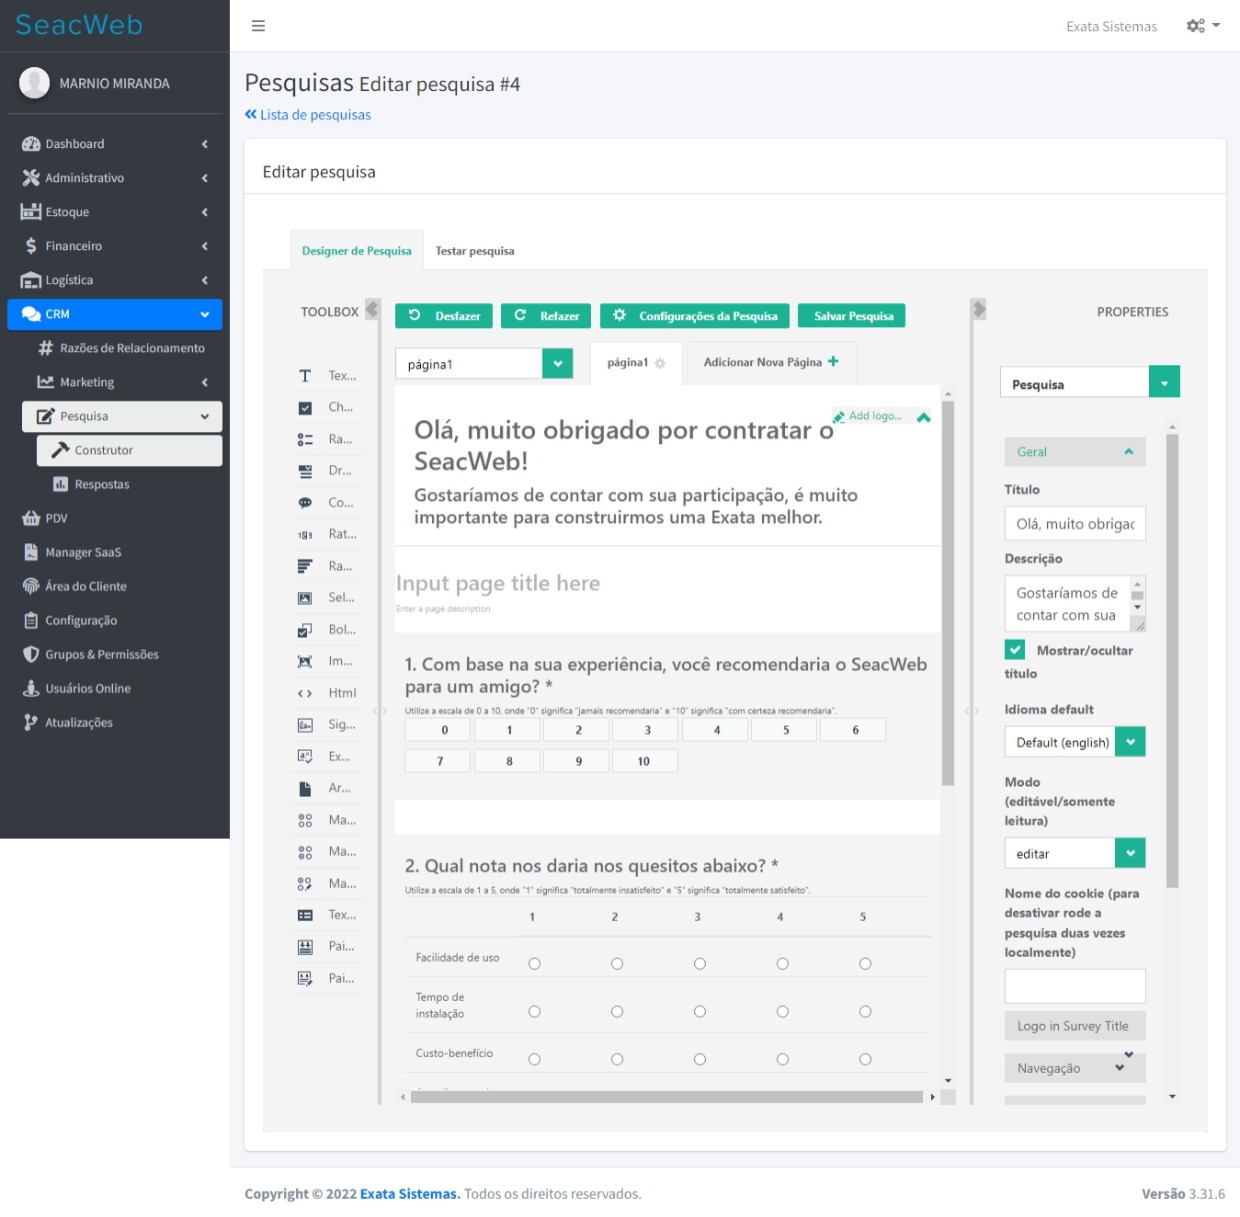1240x1217 pixels.
Task: Pick the Radiogroup item with bullet-list icon
Action: pos(327,439)
